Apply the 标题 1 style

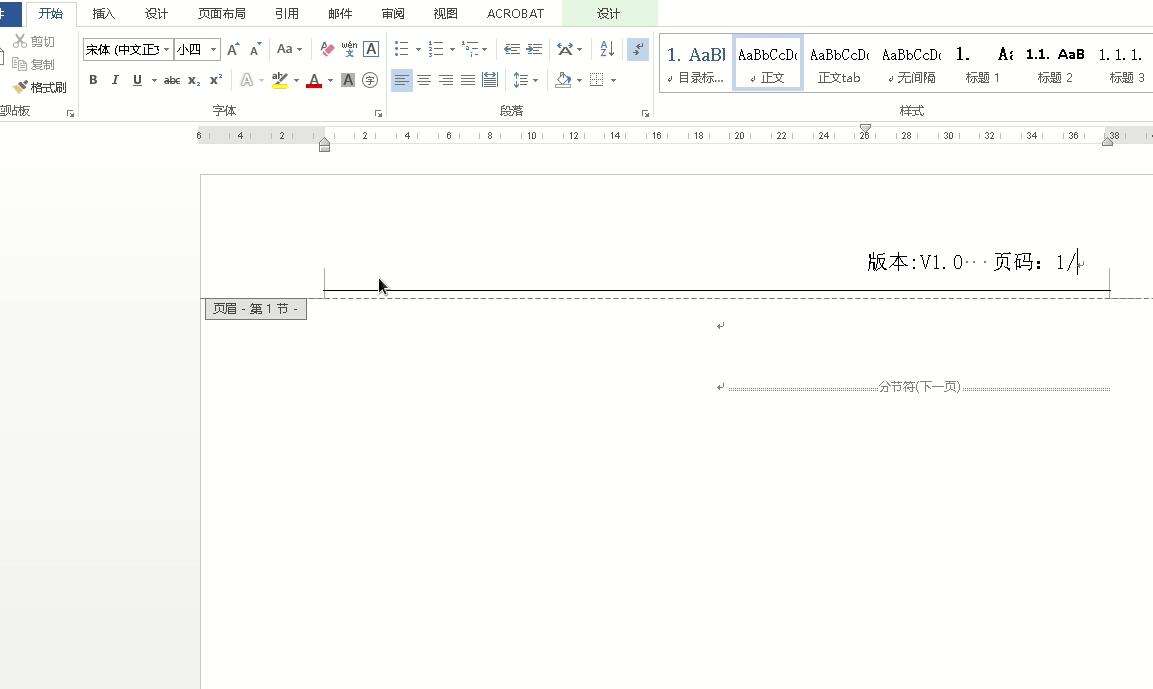point(982,63)
